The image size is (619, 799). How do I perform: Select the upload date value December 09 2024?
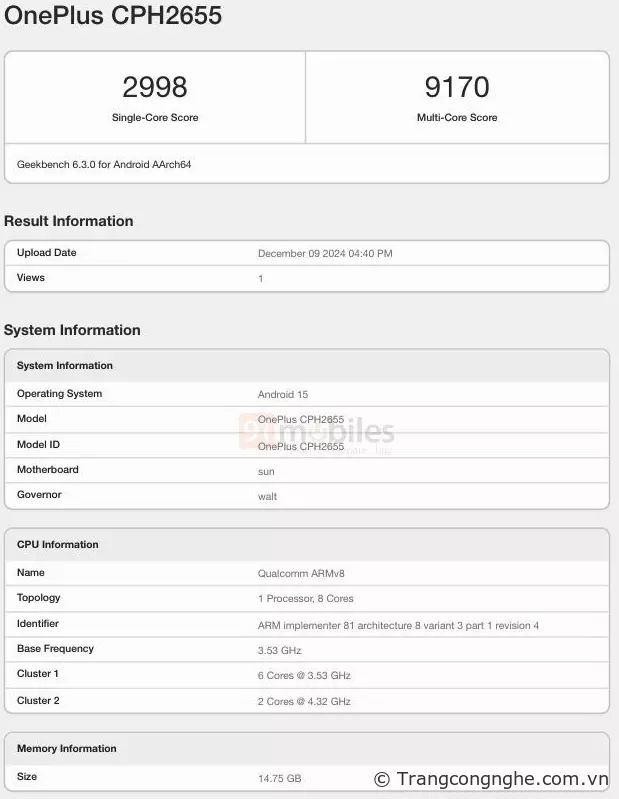(x=325, y=254)
